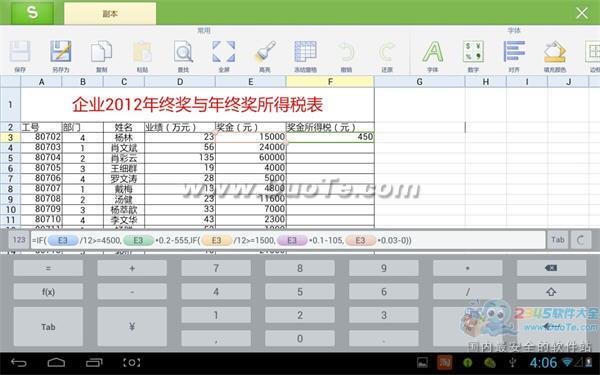
Task: Tap the Paste (粘贴) clipboard icon
Action: tap(142, 52)
